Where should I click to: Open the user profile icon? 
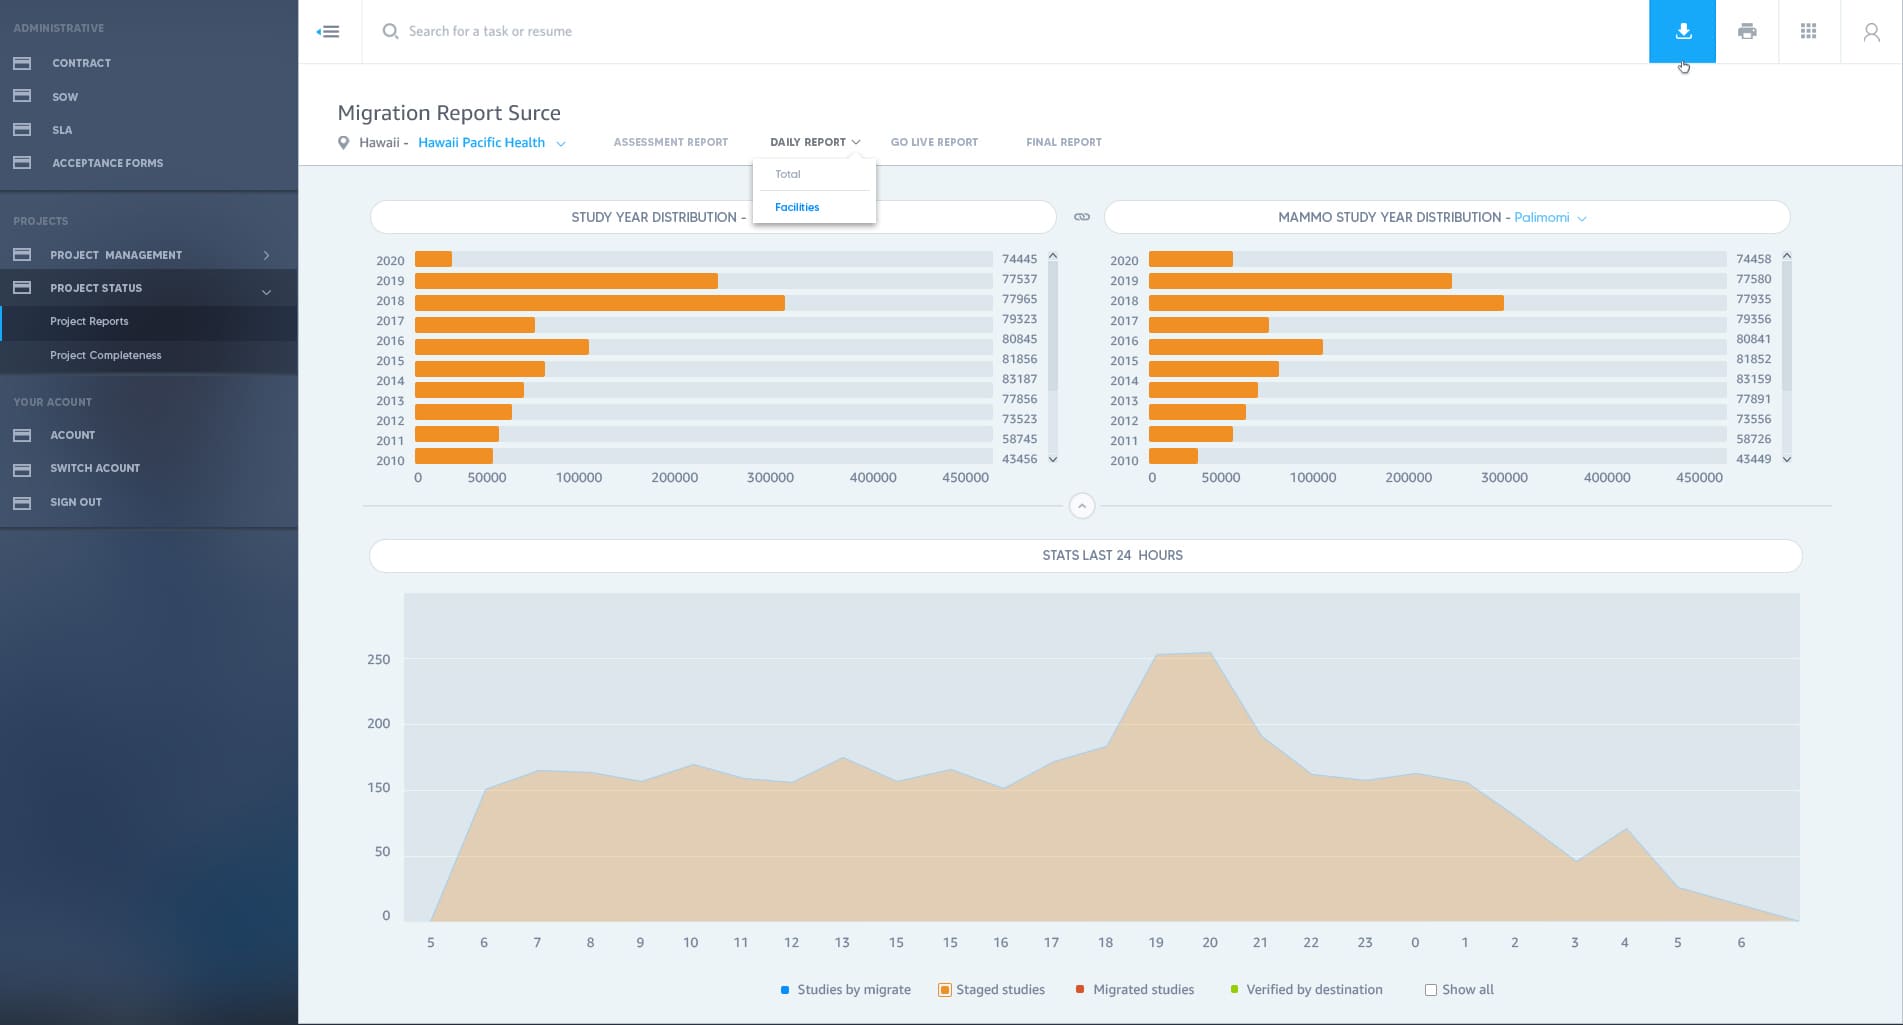(1870, 32)
